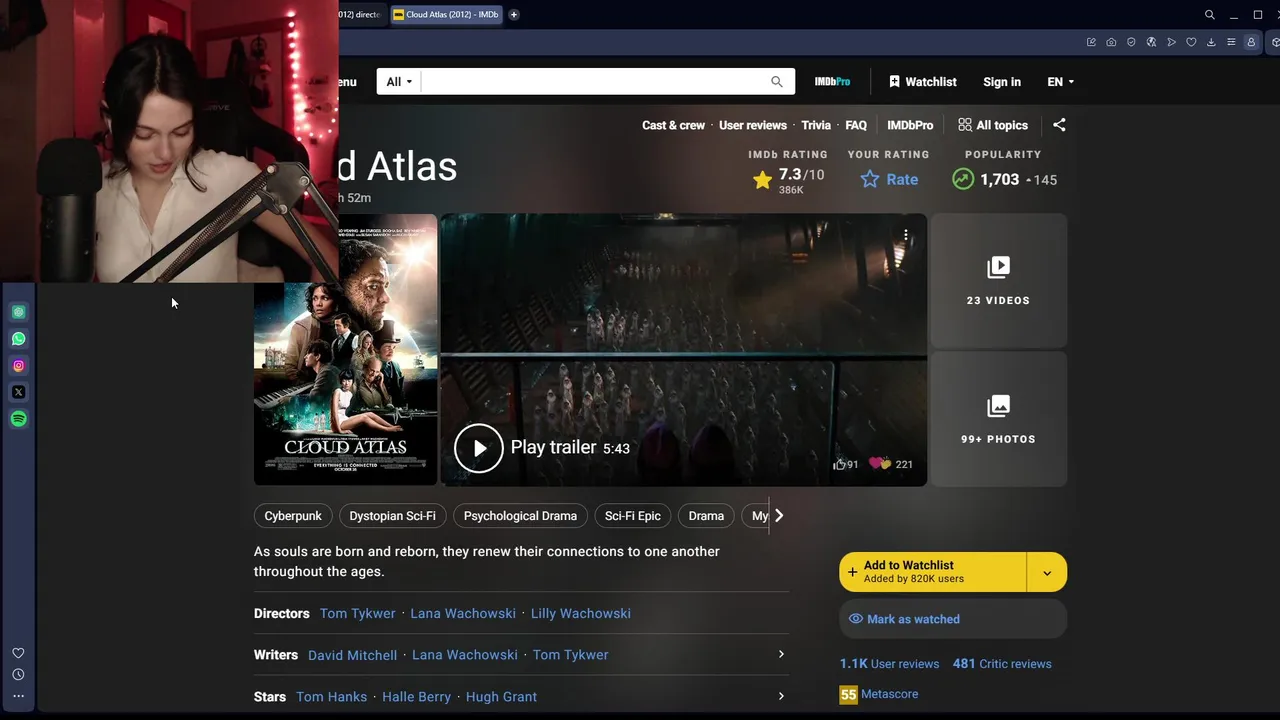Image resolution: width=1280 pixels, height=720 pixels.
Task: Click the Watchlist header button
Action: (x=923, y=82)
